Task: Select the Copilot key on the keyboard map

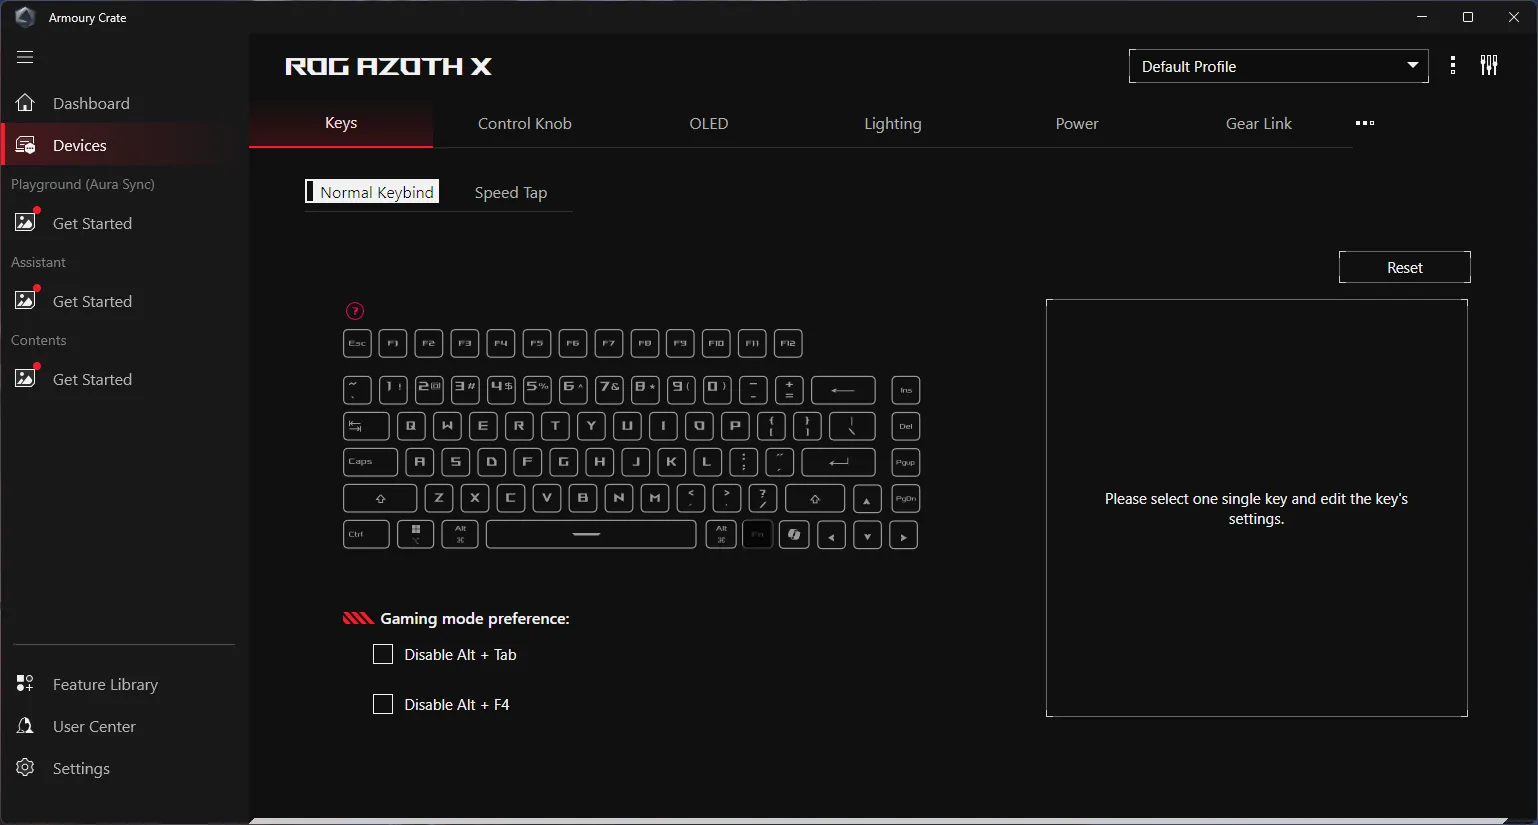Action: 794,534
